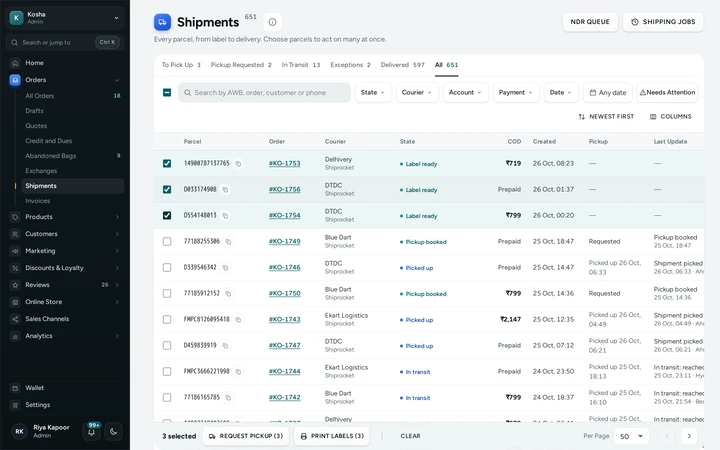Select parcel FMPC8126095418 row checkbox
The image size is (720, 450).
[167, 320]
